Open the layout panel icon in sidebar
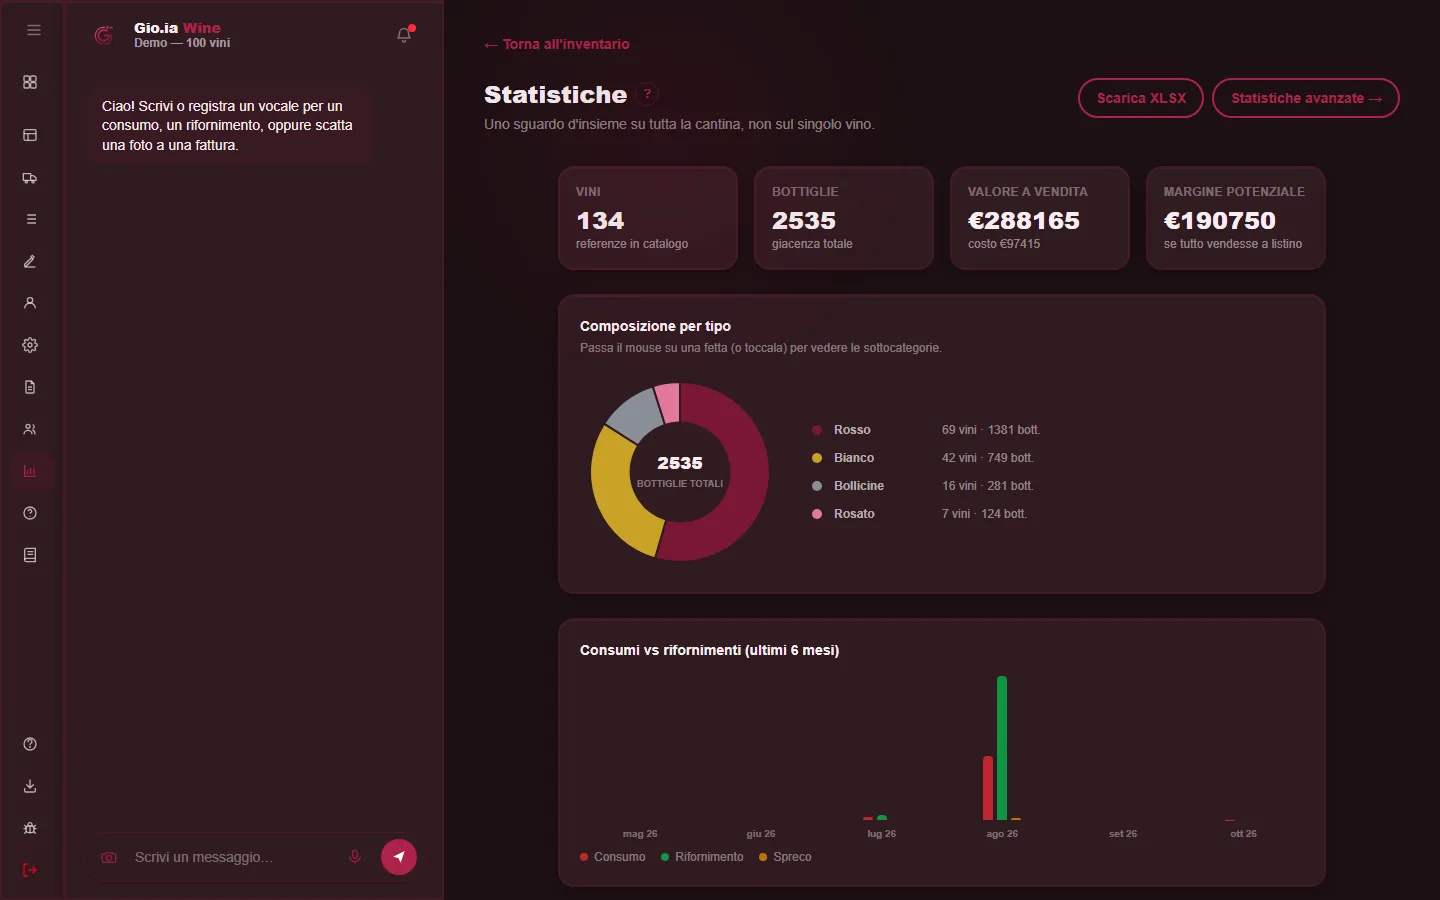The height and width of the screenshot is (900, 1440). (x=30, y=135)
